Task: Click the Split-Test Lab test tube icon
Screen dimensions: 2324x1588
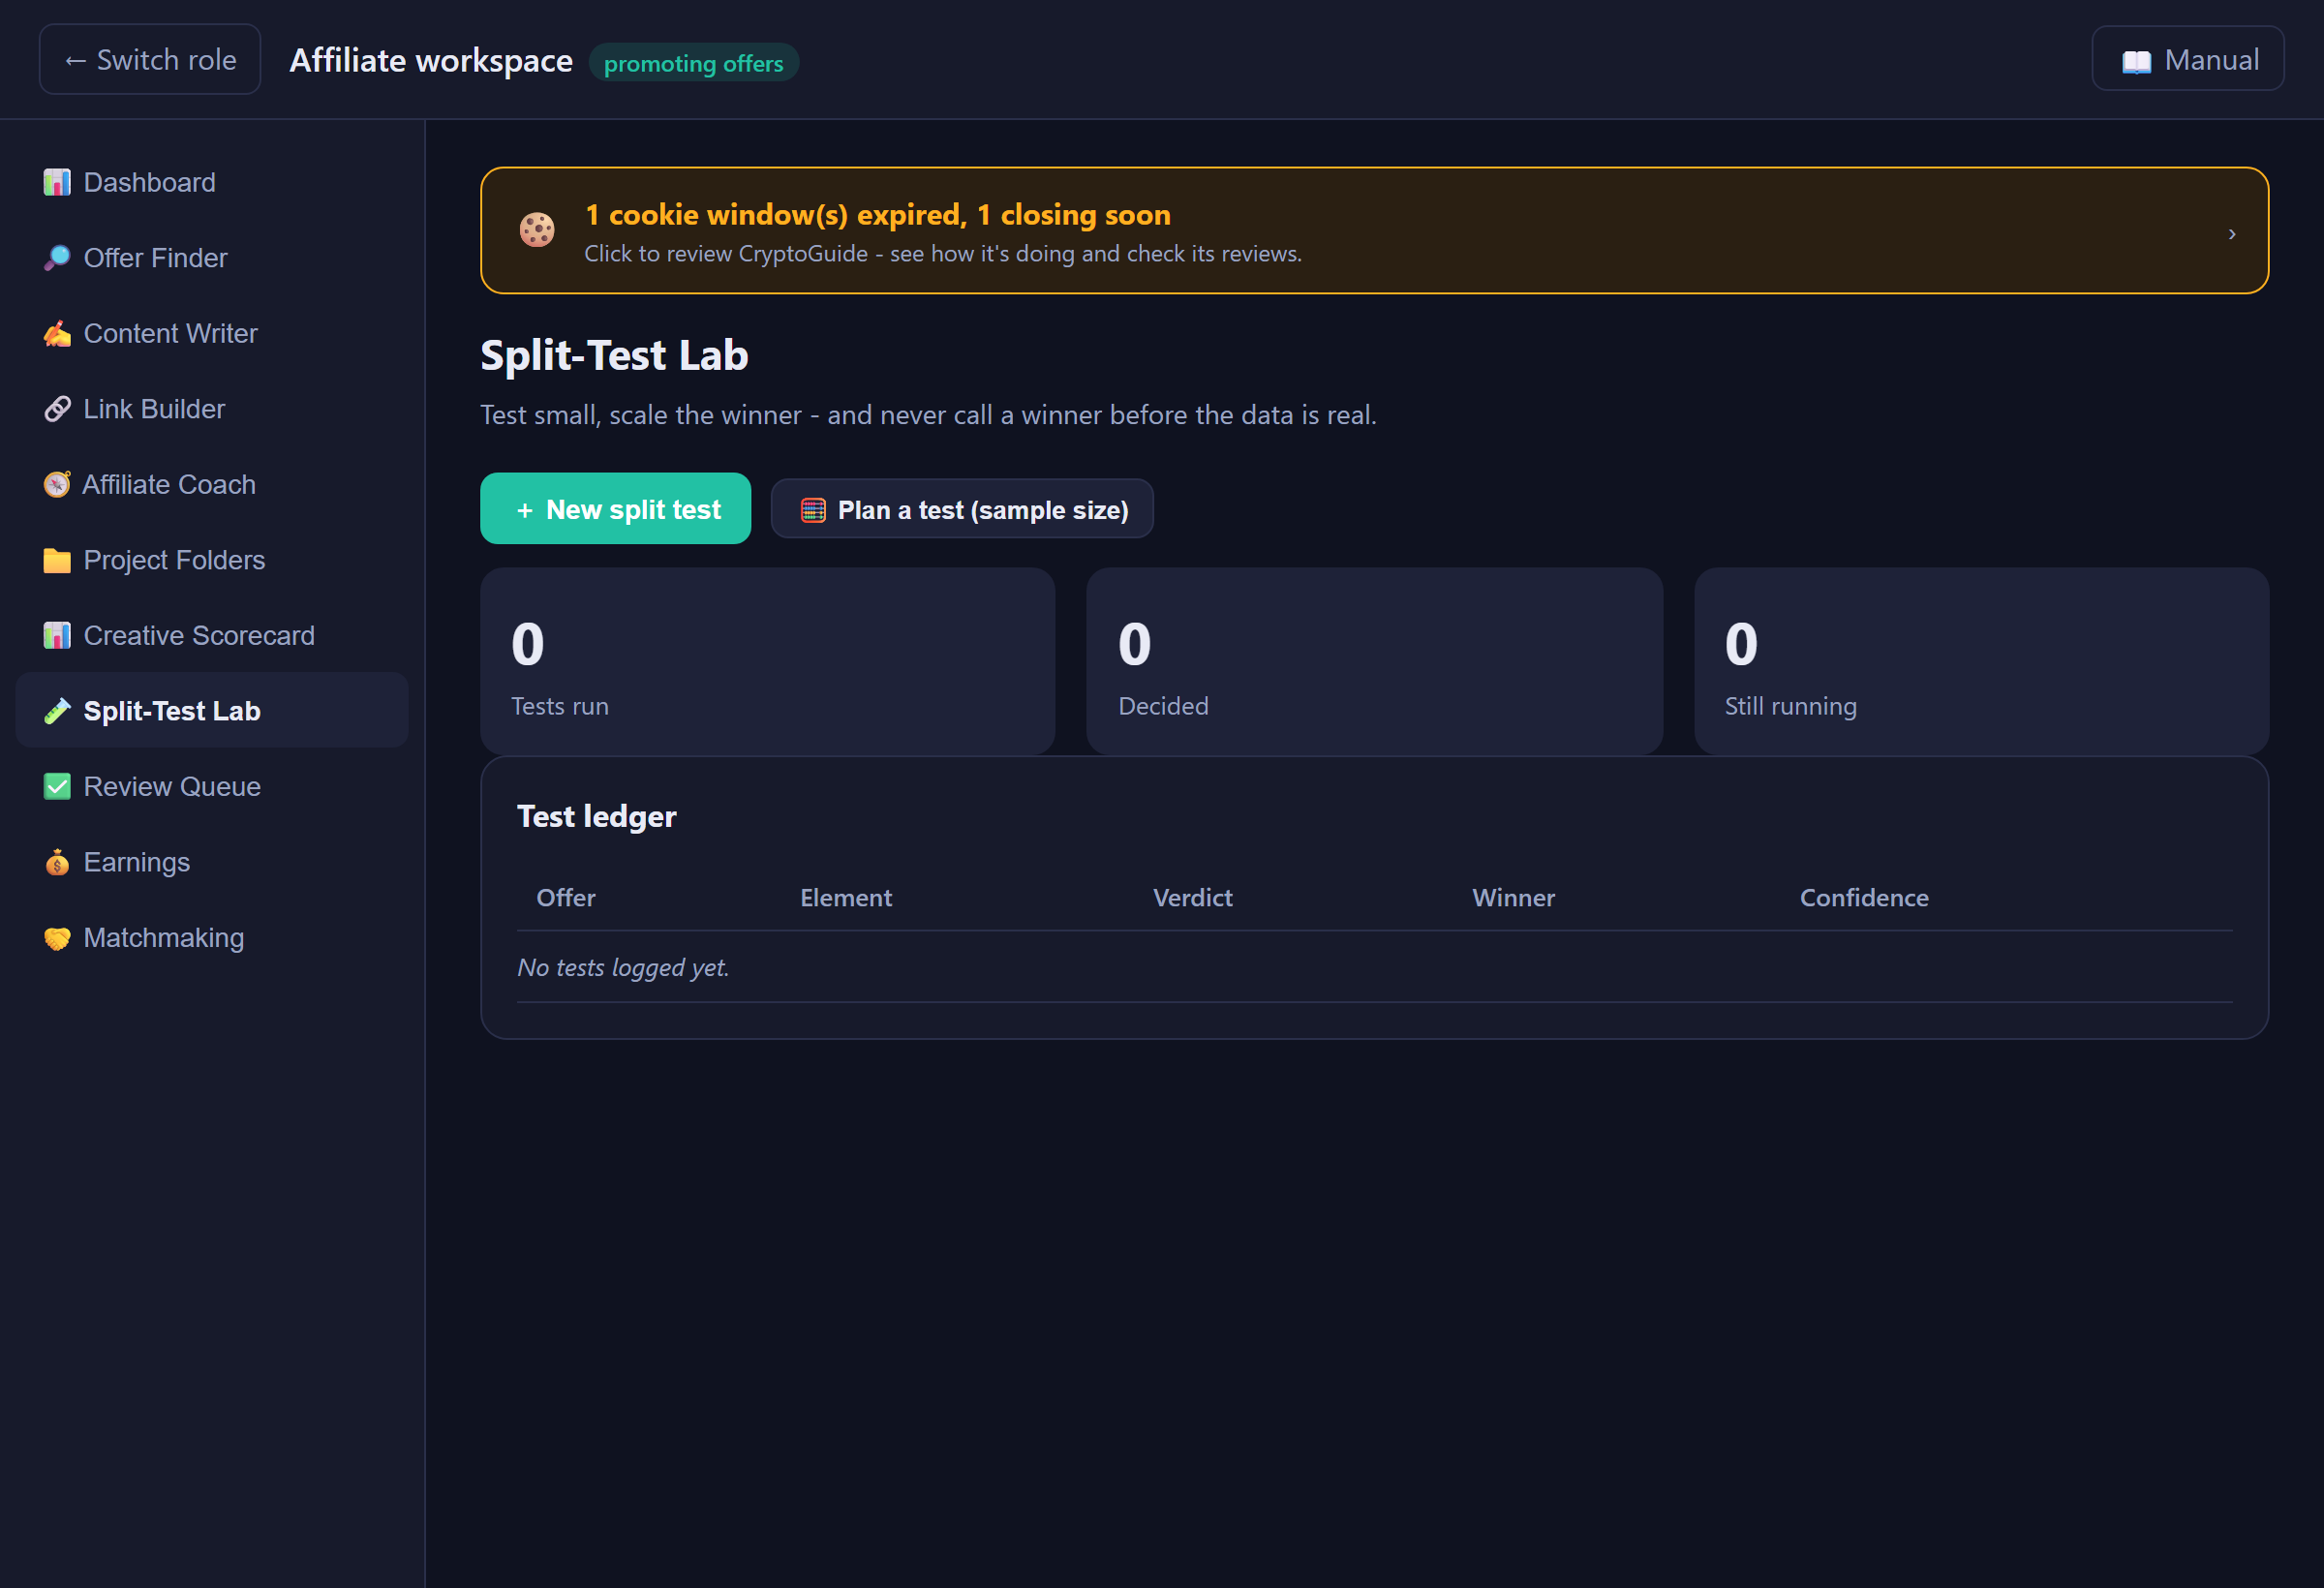Action: pos(57,711)
